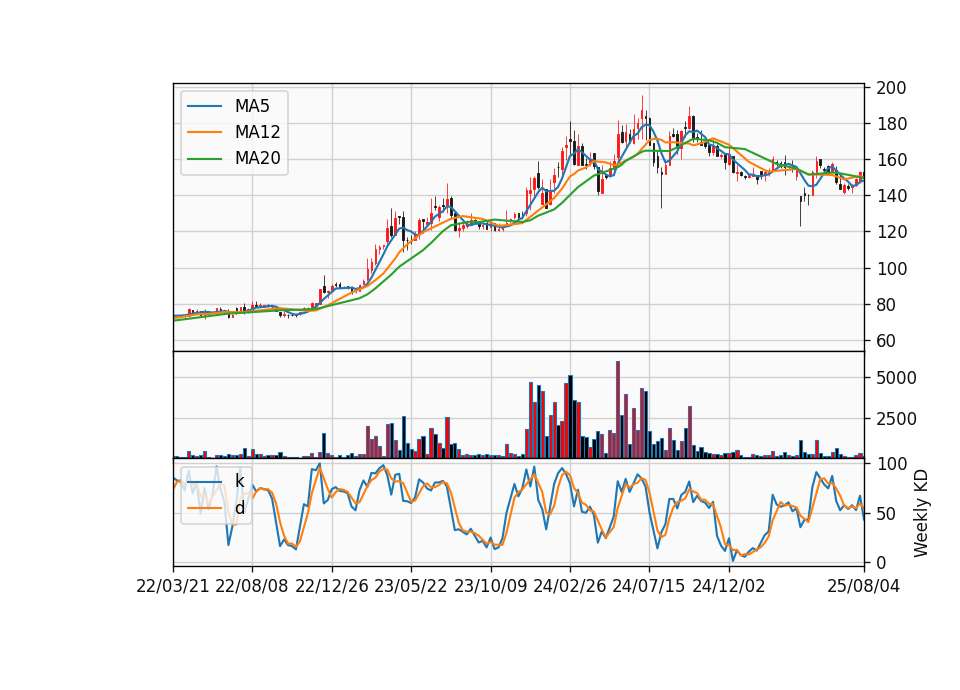Click the k legend label in KD panel
This screenshot has height=690, width=960.
coord(239,481)
